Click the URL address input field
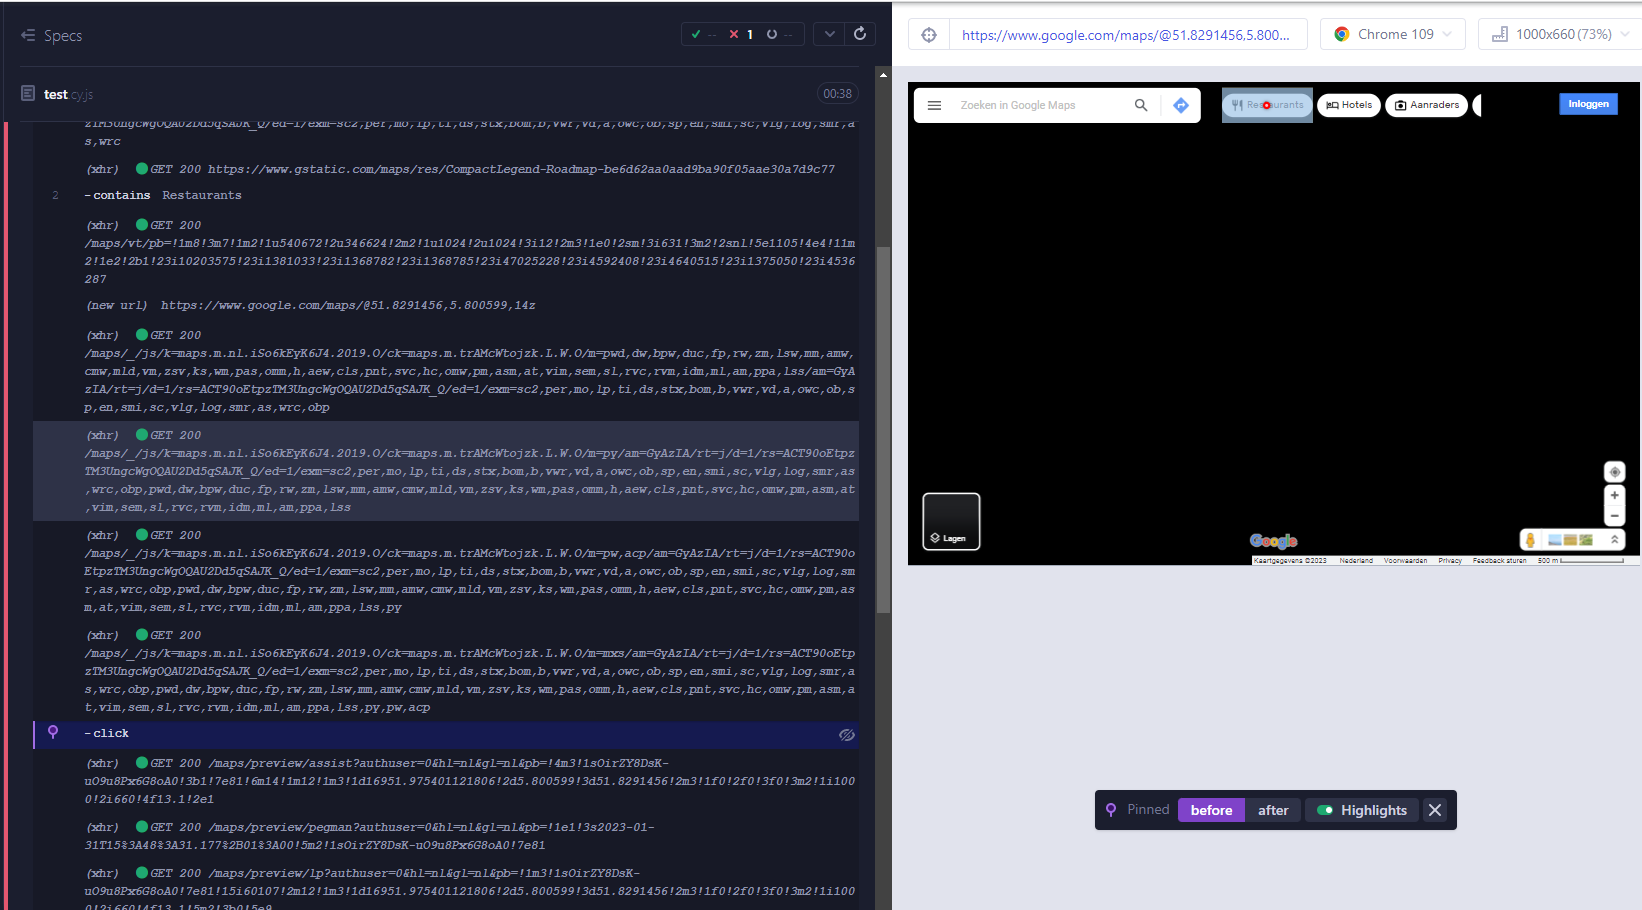This screenshot has height=910, width=1642. 1128,34
